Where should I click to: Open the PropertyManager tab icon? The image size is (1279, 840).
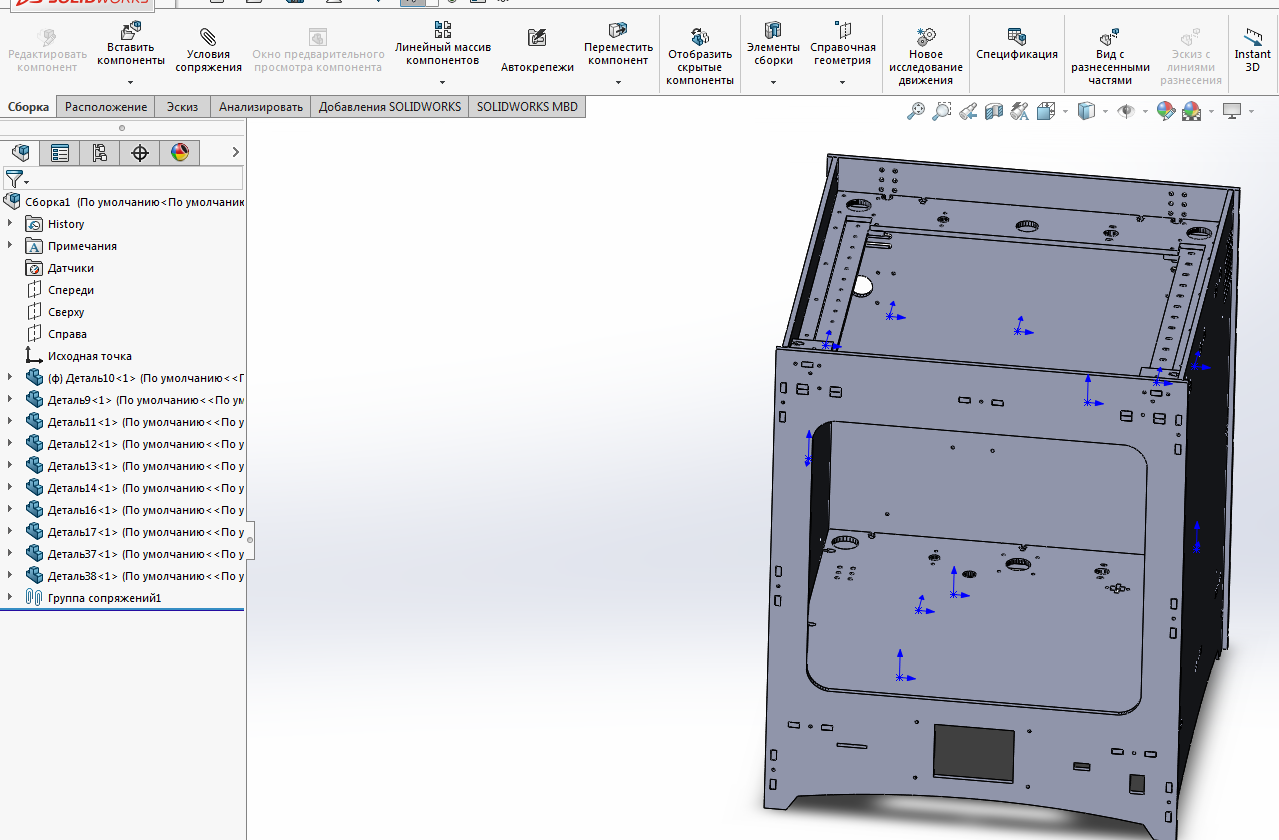click(60, 153)
